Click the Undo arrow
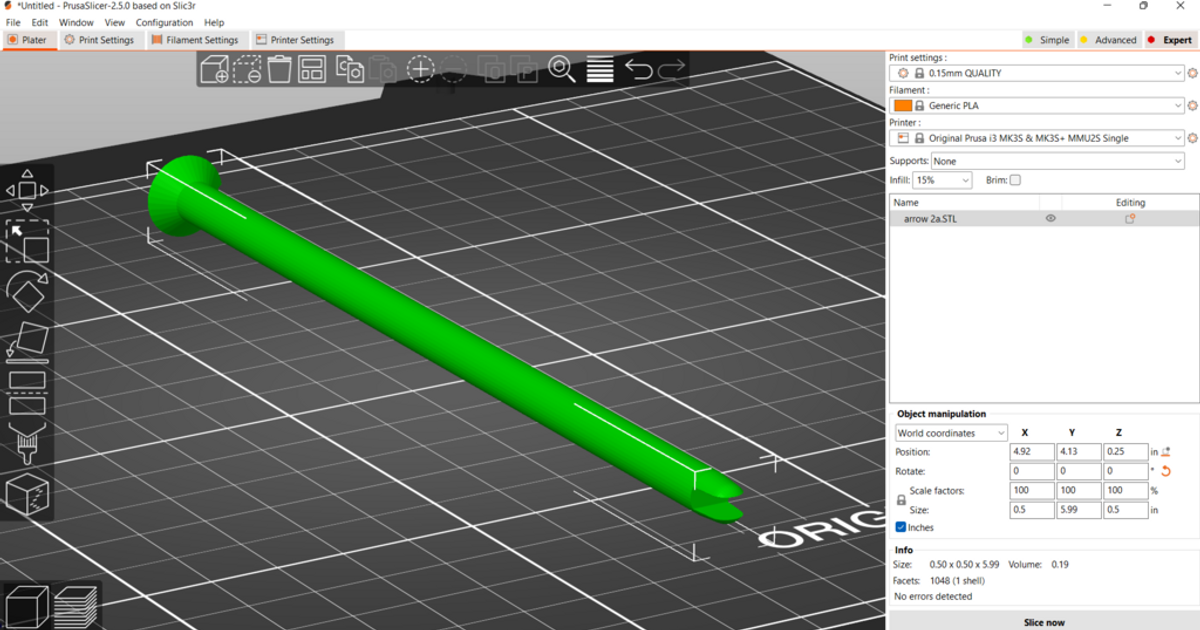 coord(641,69)
